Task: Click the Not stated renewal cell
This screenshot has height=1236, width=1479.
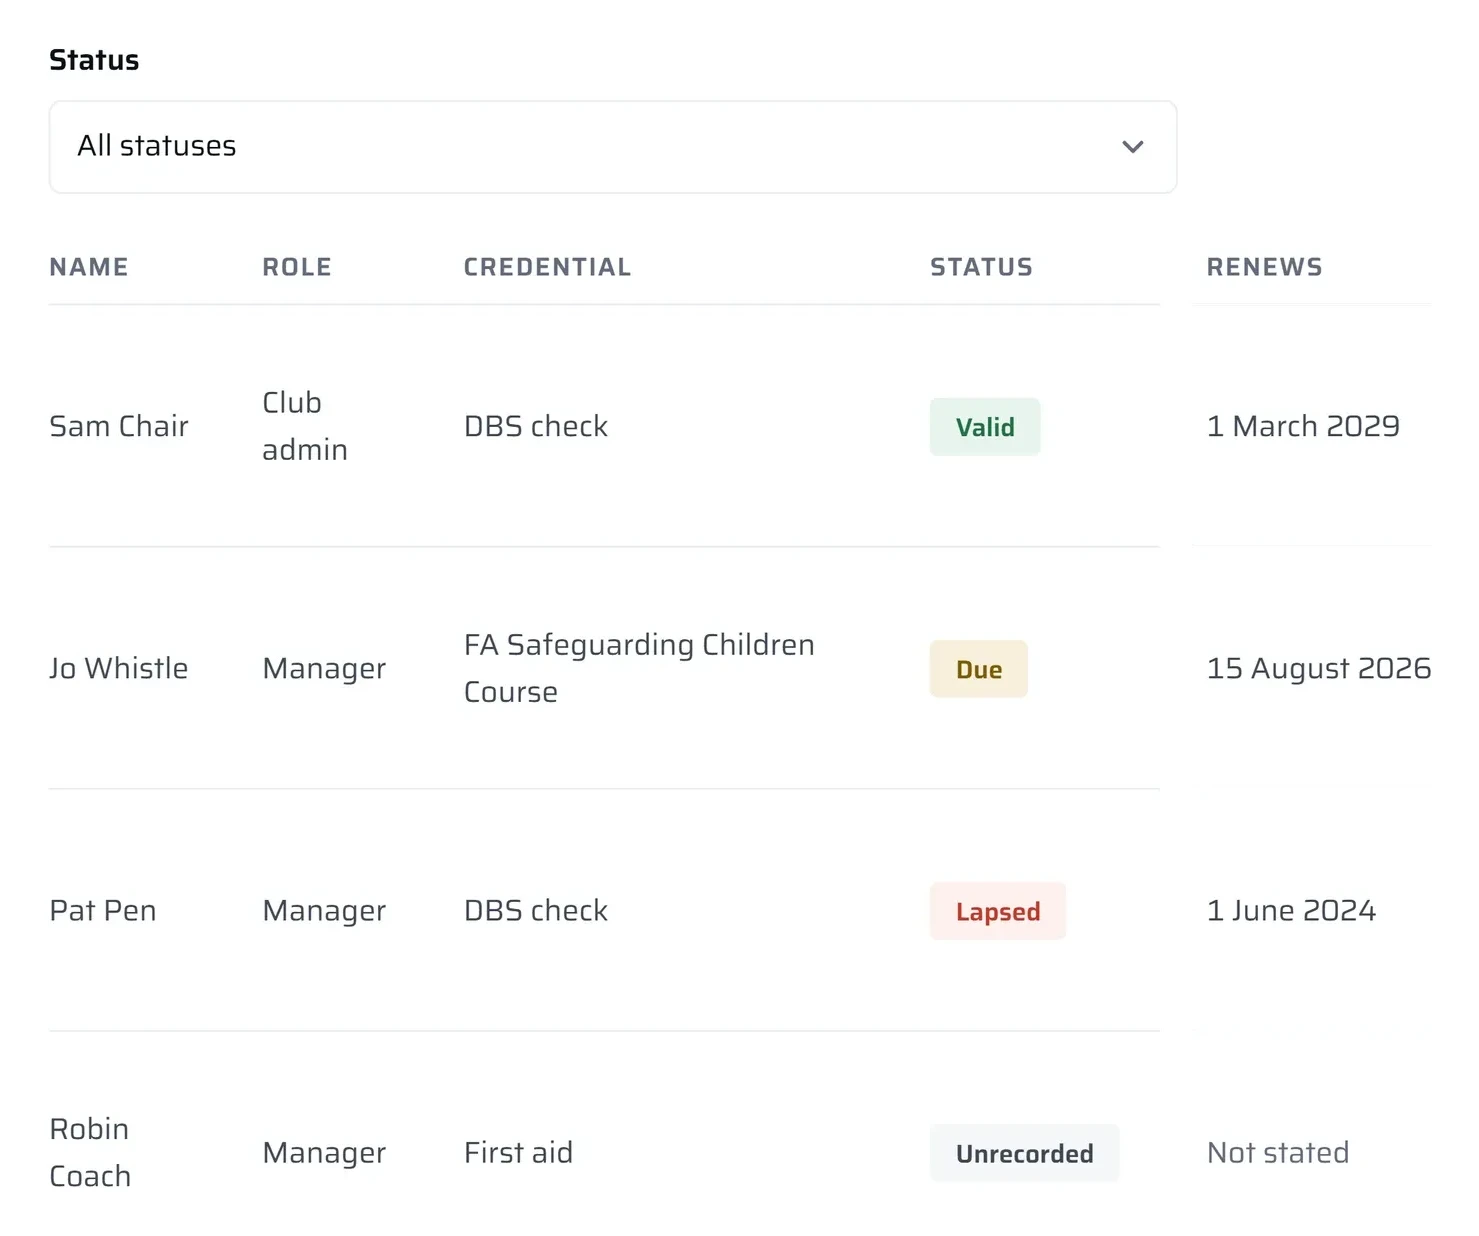Action: point(1278,1152)
